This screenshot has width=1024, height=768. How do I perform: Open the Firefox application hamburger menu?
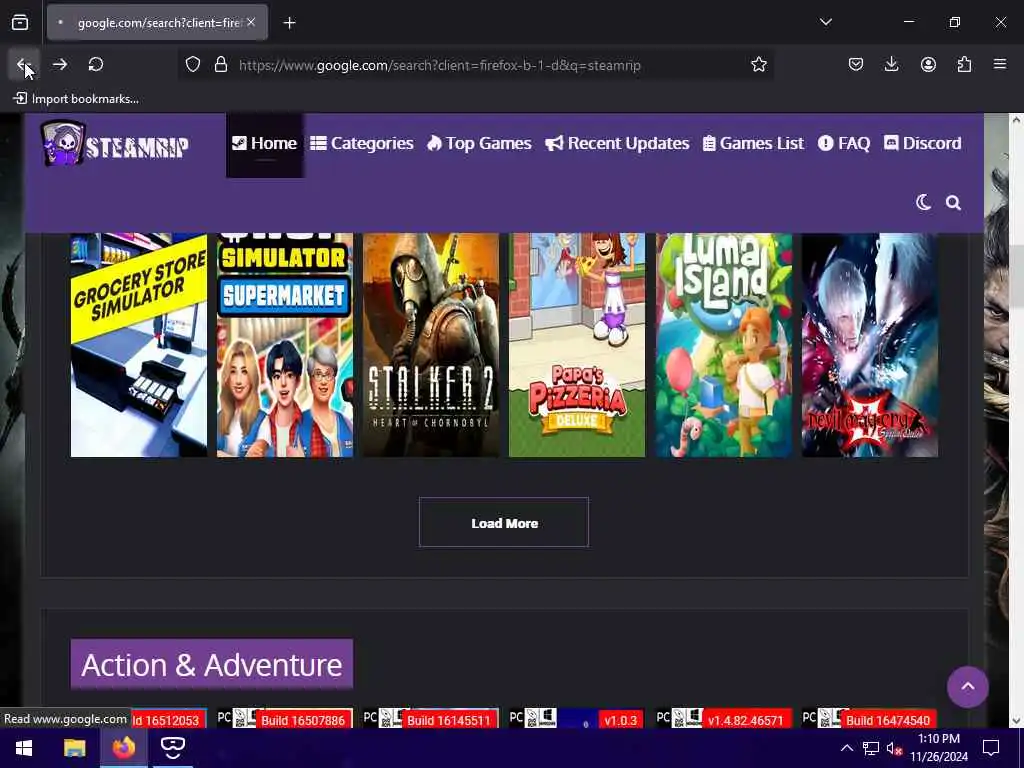tap(1000, 65)
